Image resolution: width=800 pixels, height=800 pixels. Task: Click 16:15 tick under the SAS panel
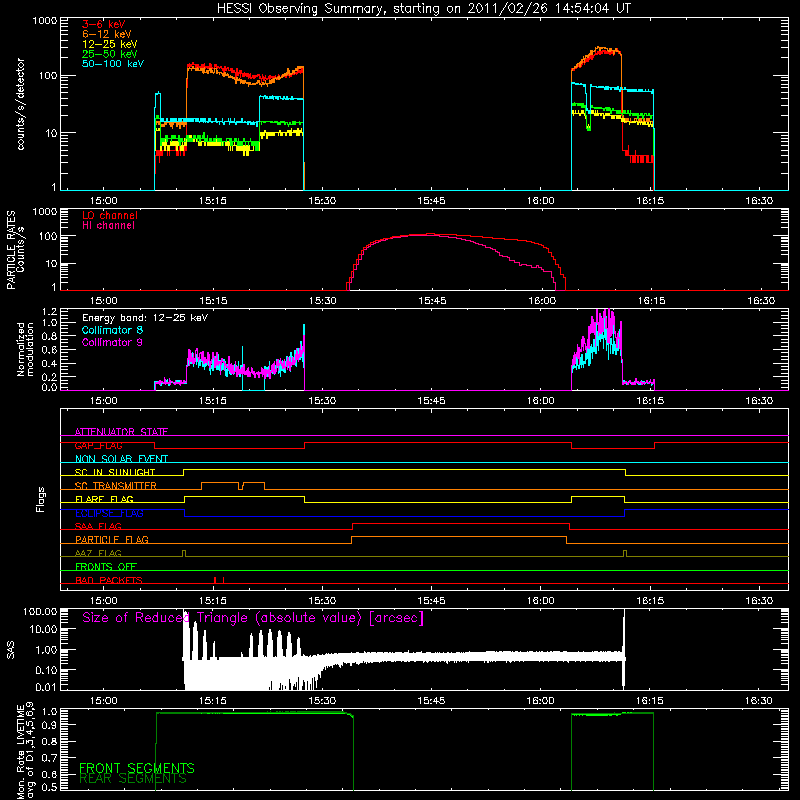[649, 701]
